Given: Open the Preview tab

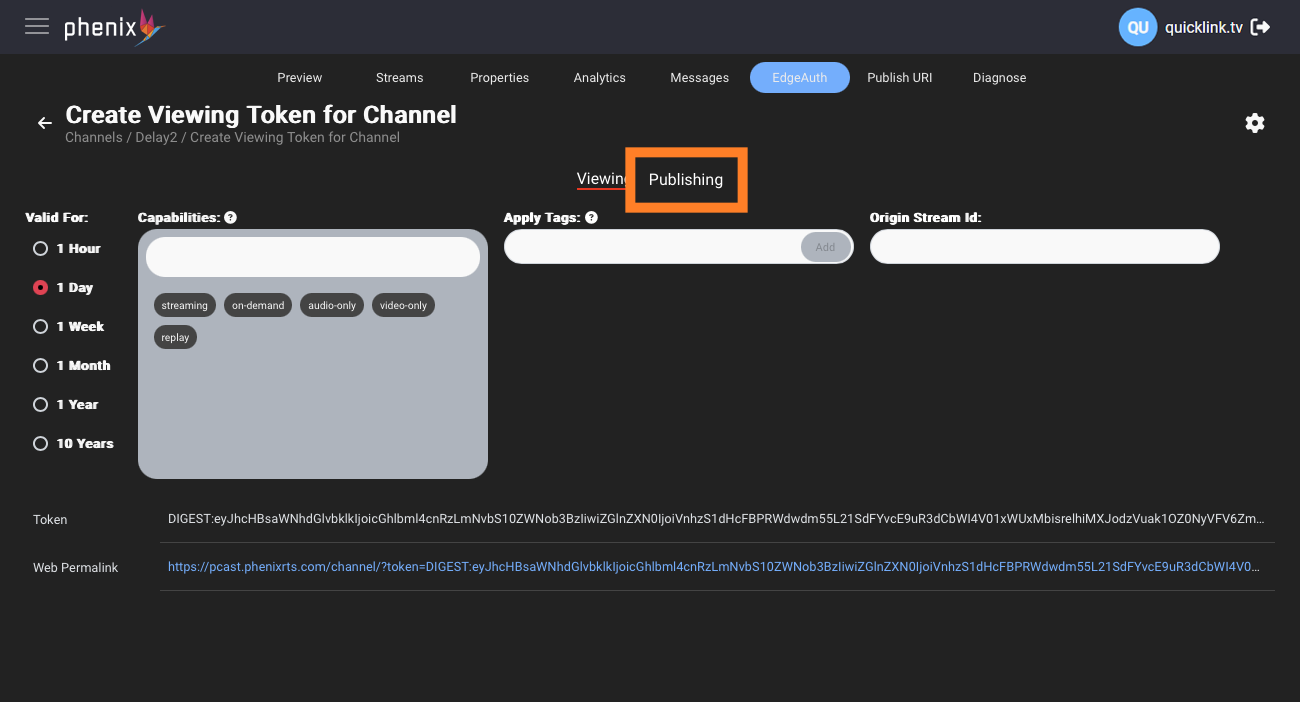Looking at the screenshot, I should [300, 77].
